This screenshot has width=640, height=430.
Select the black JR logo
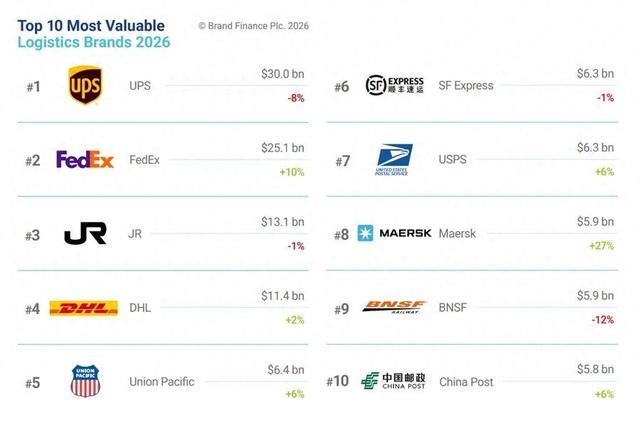click(85, 233)
